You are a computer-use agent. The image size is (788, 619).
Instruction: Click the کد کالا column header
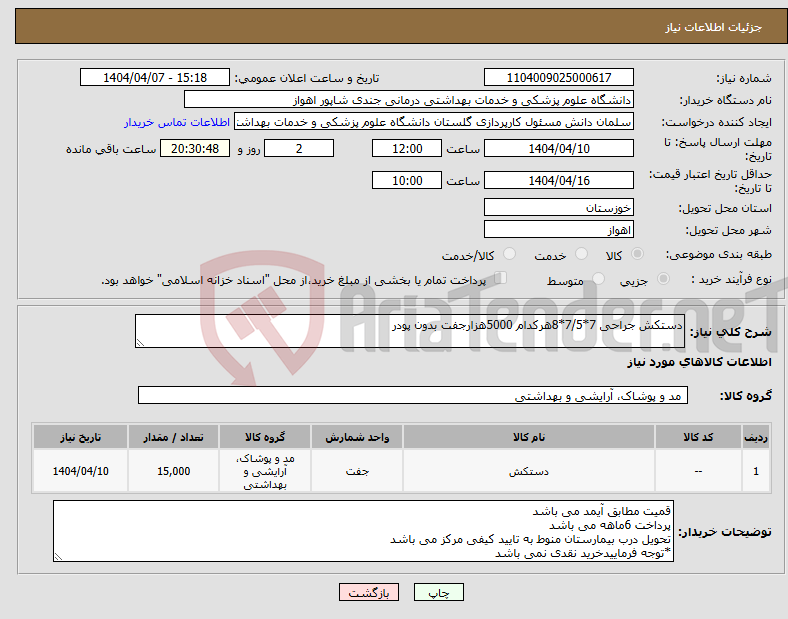(x=698, y=437)
